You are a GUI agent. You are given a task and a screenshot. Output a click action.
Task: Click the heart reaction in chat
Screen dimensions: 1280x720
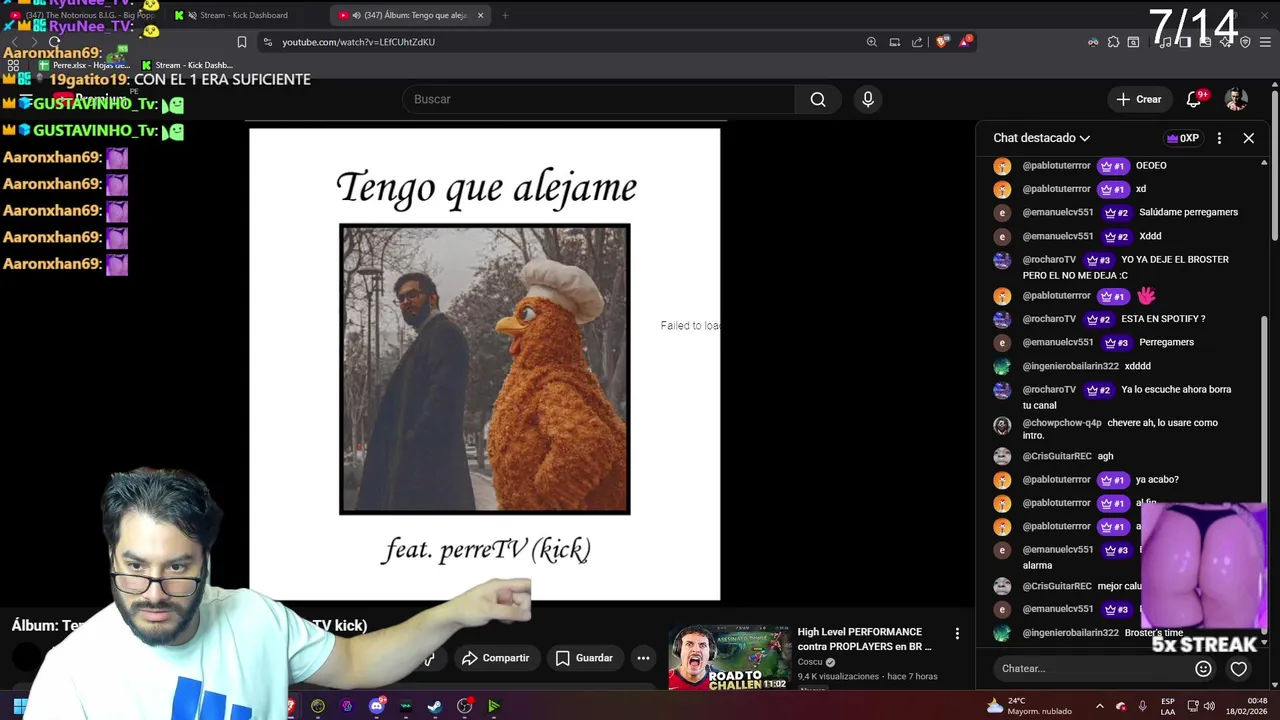pos(1239,669)
